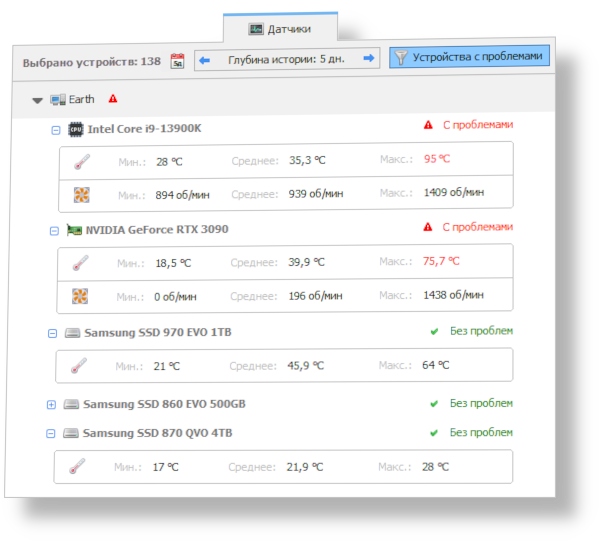Click Samsung SSD 860 EVO drive icon
The image size is (600, 545).
(x=71, y=404)
